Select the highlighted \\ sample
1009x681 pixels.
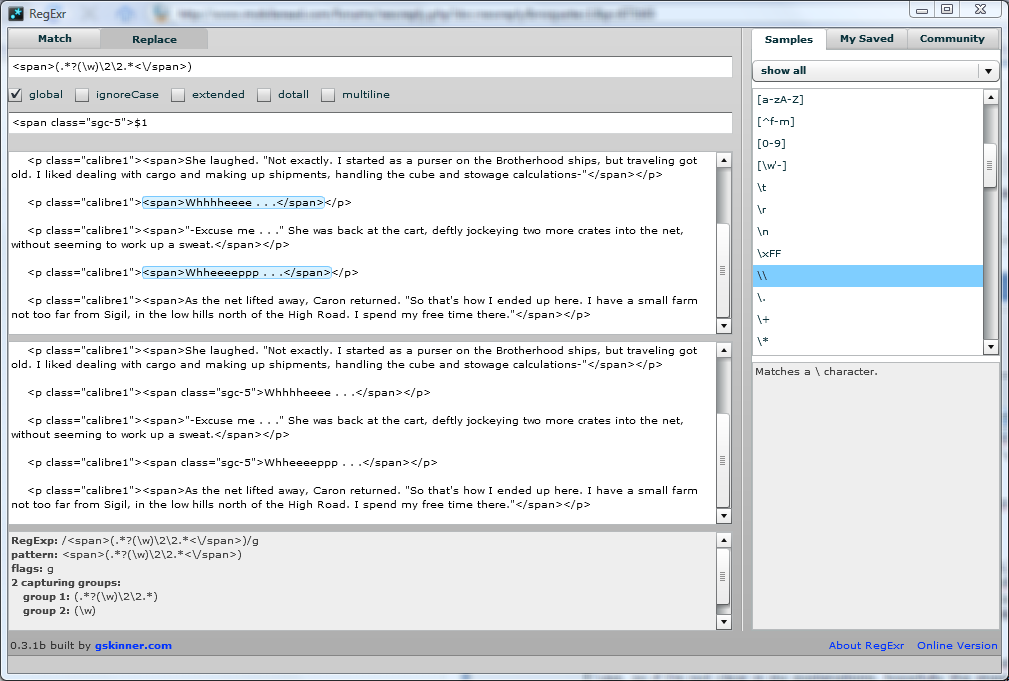click(867, 275)
